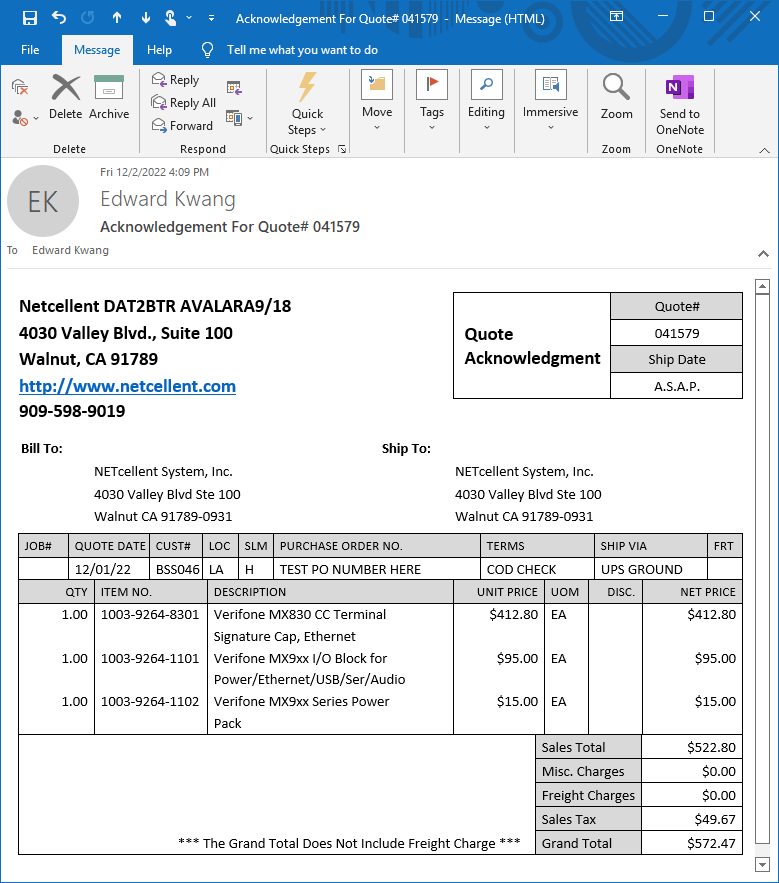Click the sender name Edward Kwang
The image size is (779, 883).
point(168,199)
